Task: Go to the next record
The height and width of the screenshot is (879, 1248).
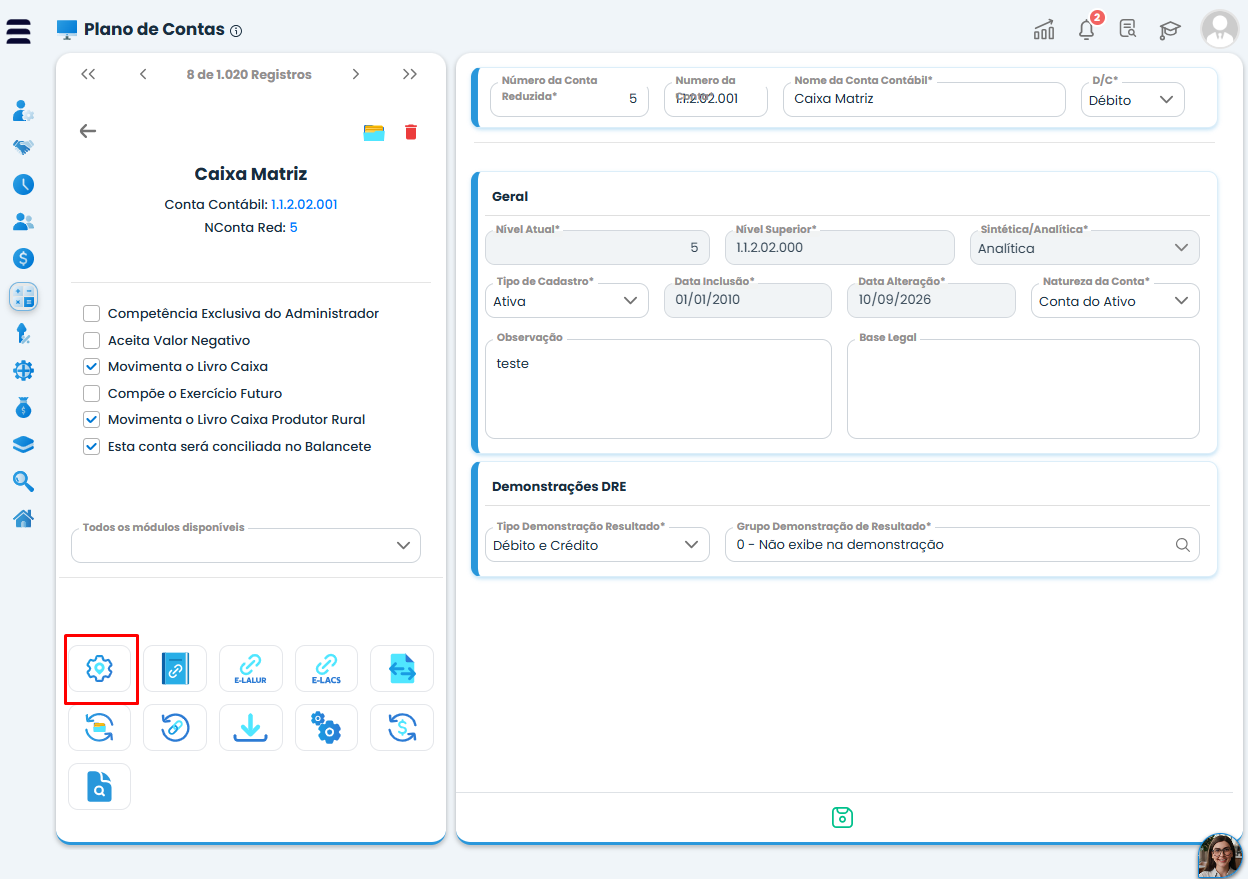Action: point(355,74)
